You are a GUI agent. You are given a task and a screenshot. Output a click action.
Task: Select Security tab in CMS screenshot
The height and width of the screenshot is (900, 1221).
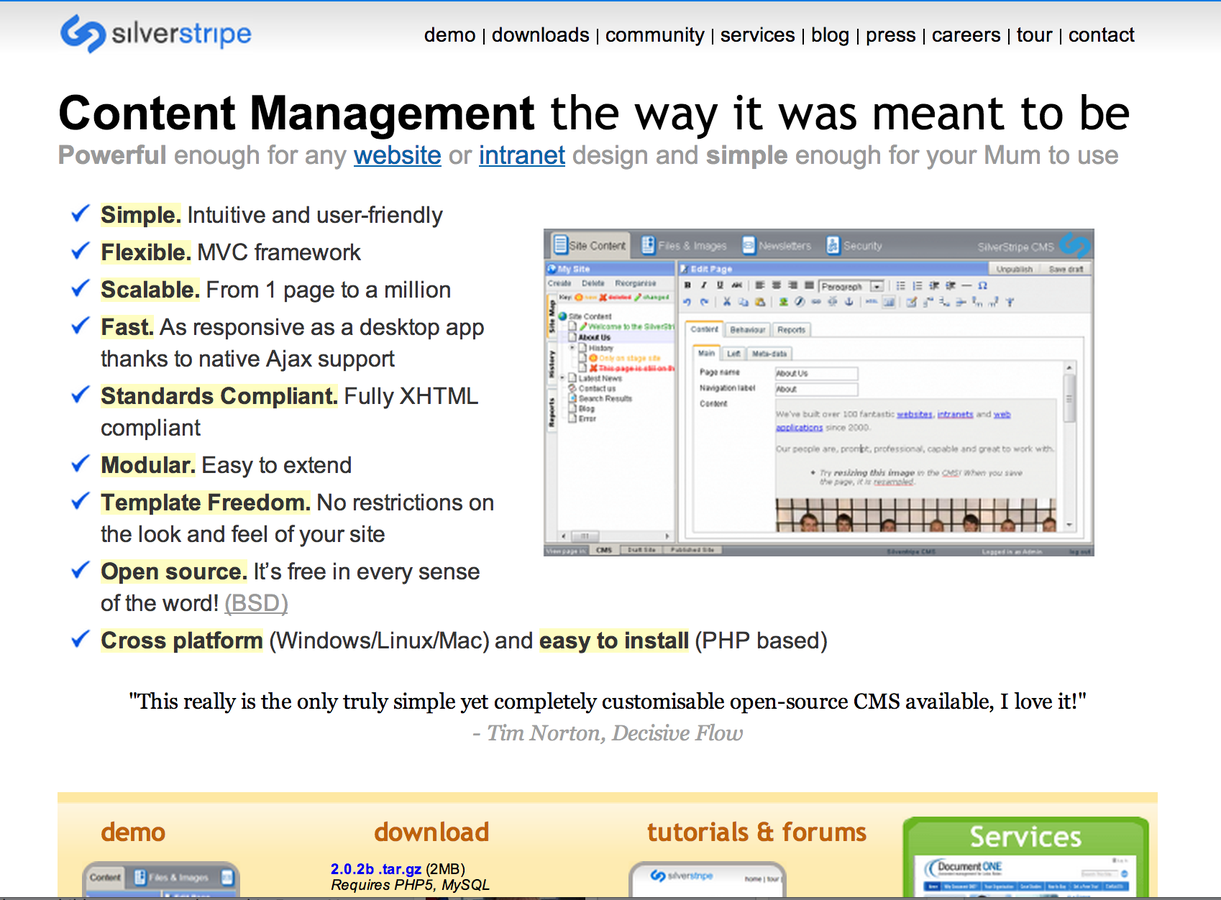point(854,245)
